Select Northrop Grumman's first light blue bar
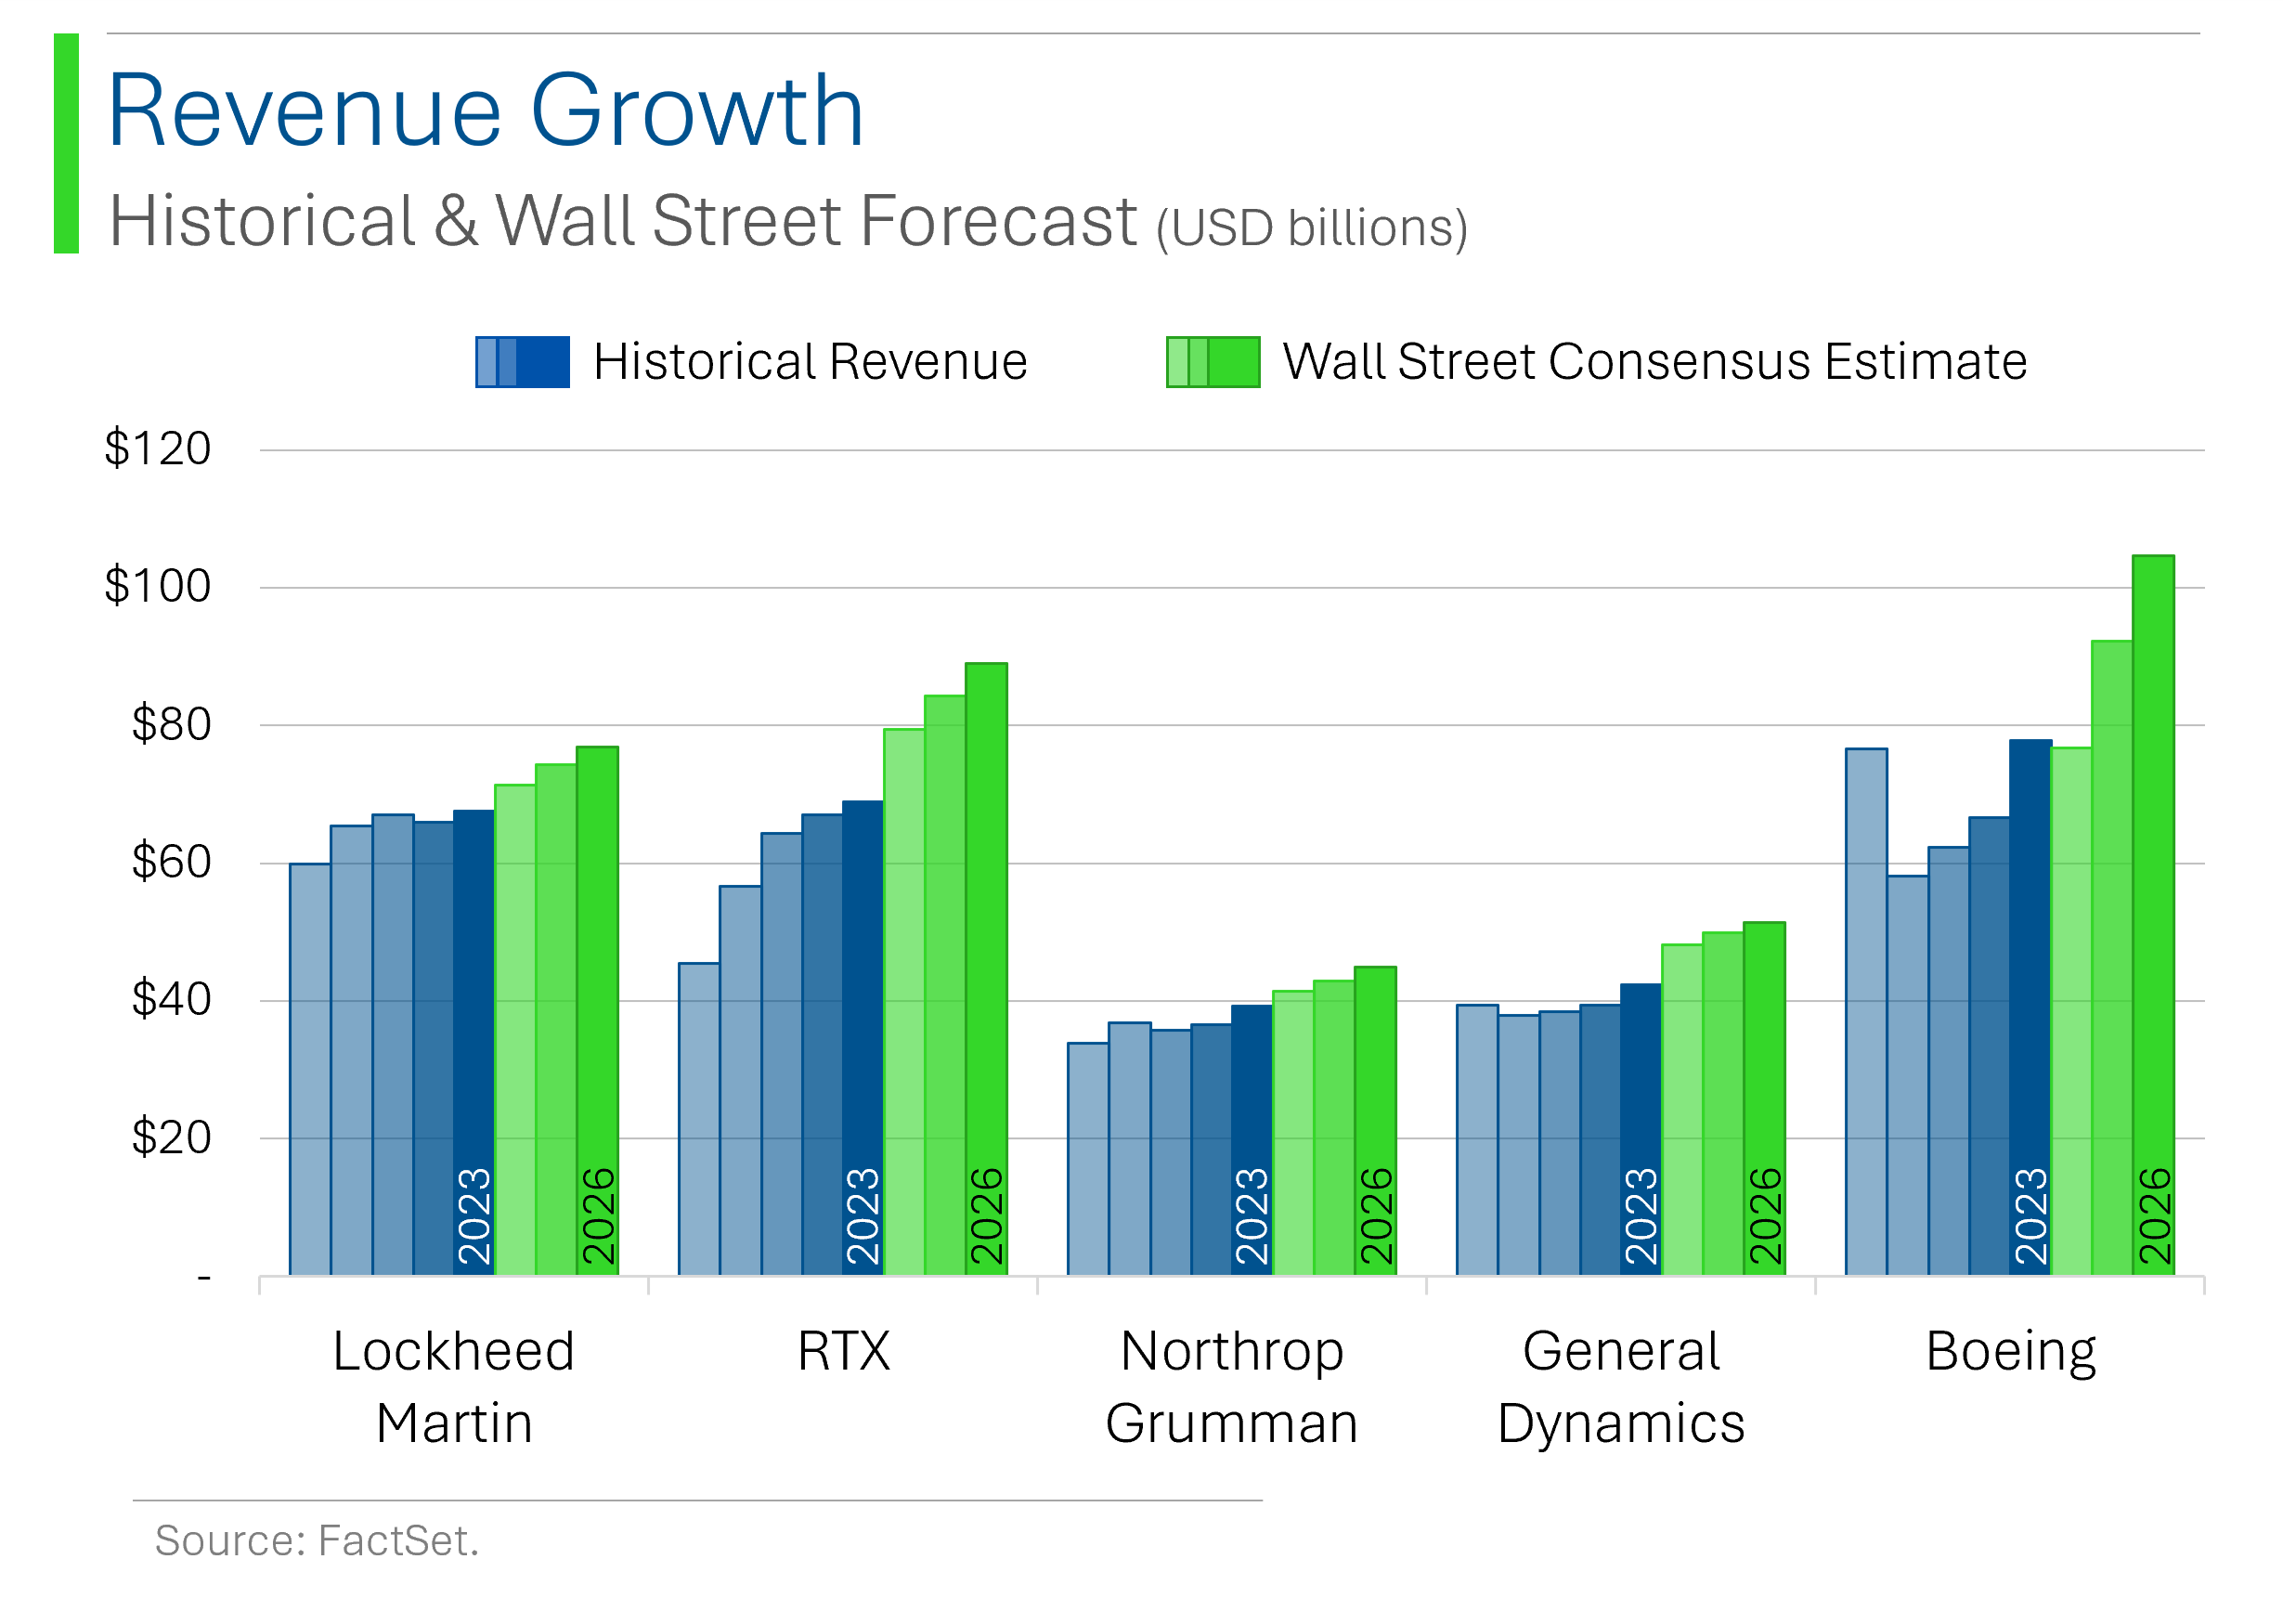The width and height of the screenshot is (2283, 1624). point(1088,1159)
